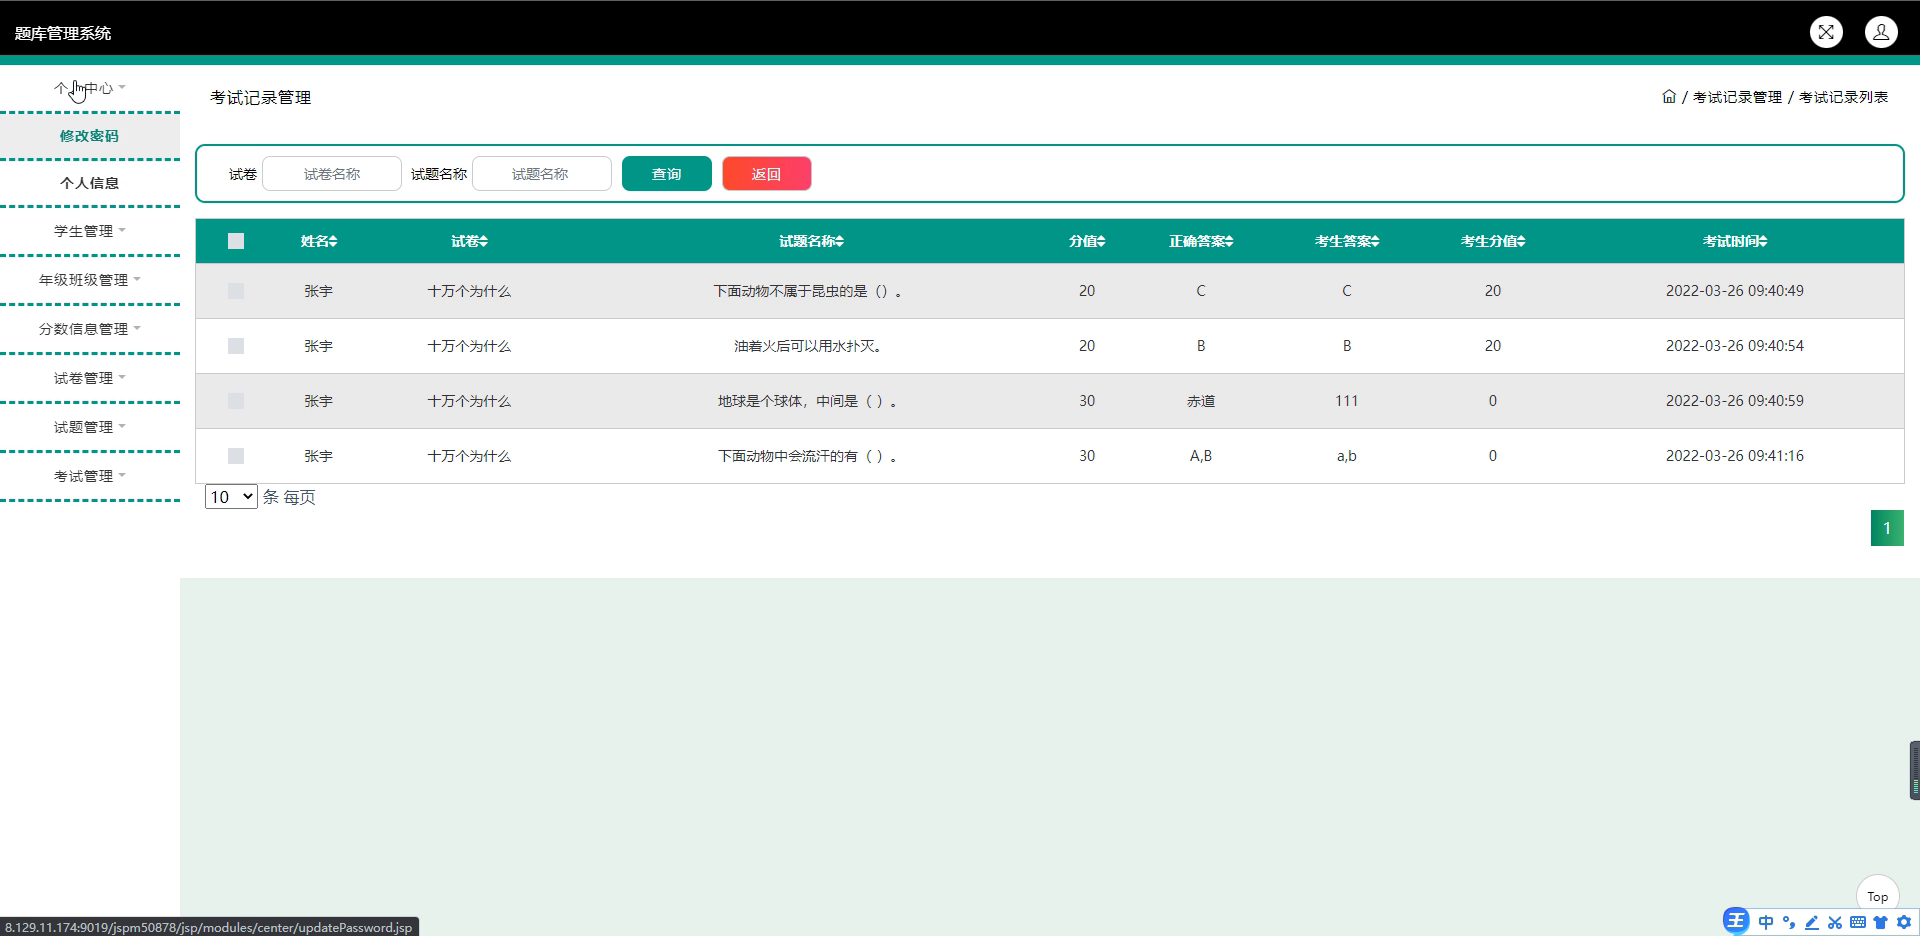Open the rows-per-page dropdown showing 10
The height and width of the screenshot is (936, 1920).
[231, 497]
